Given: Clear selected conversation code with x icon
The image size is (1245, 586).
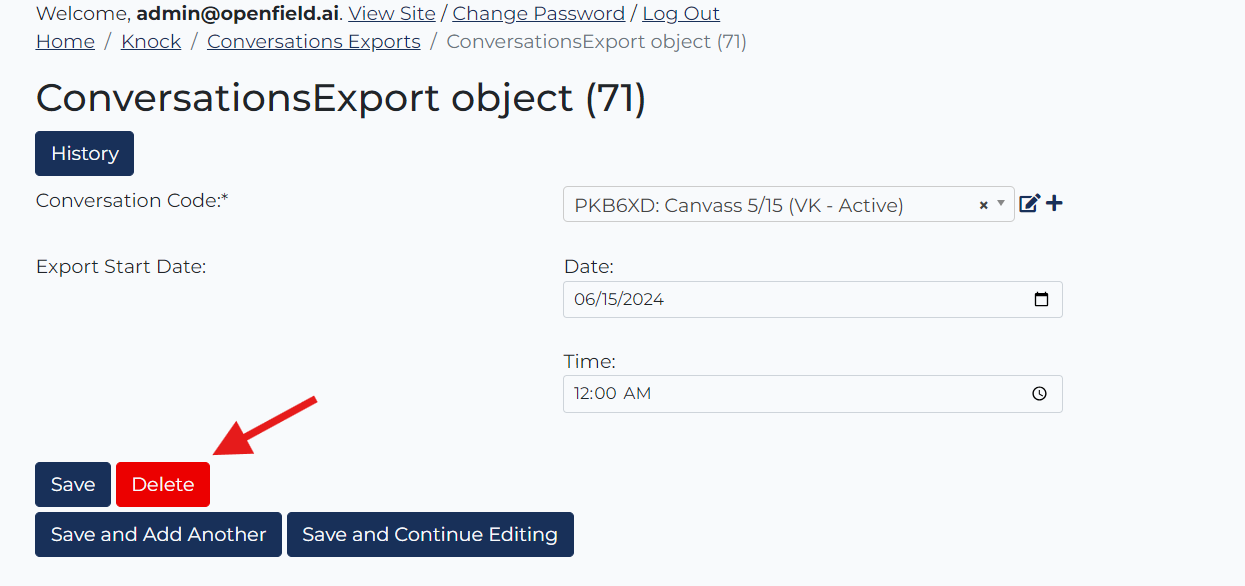Looking at the screenshot, I should click(x=983, y=205).
